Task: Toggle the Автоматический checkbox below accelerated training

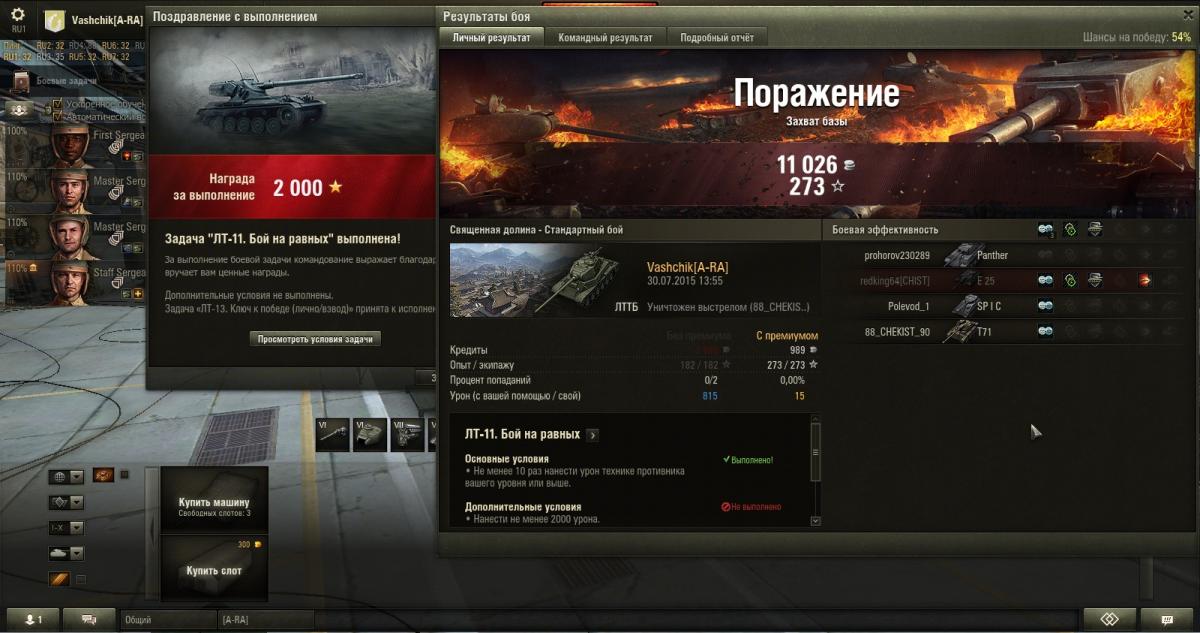Action: coord(57,117)
